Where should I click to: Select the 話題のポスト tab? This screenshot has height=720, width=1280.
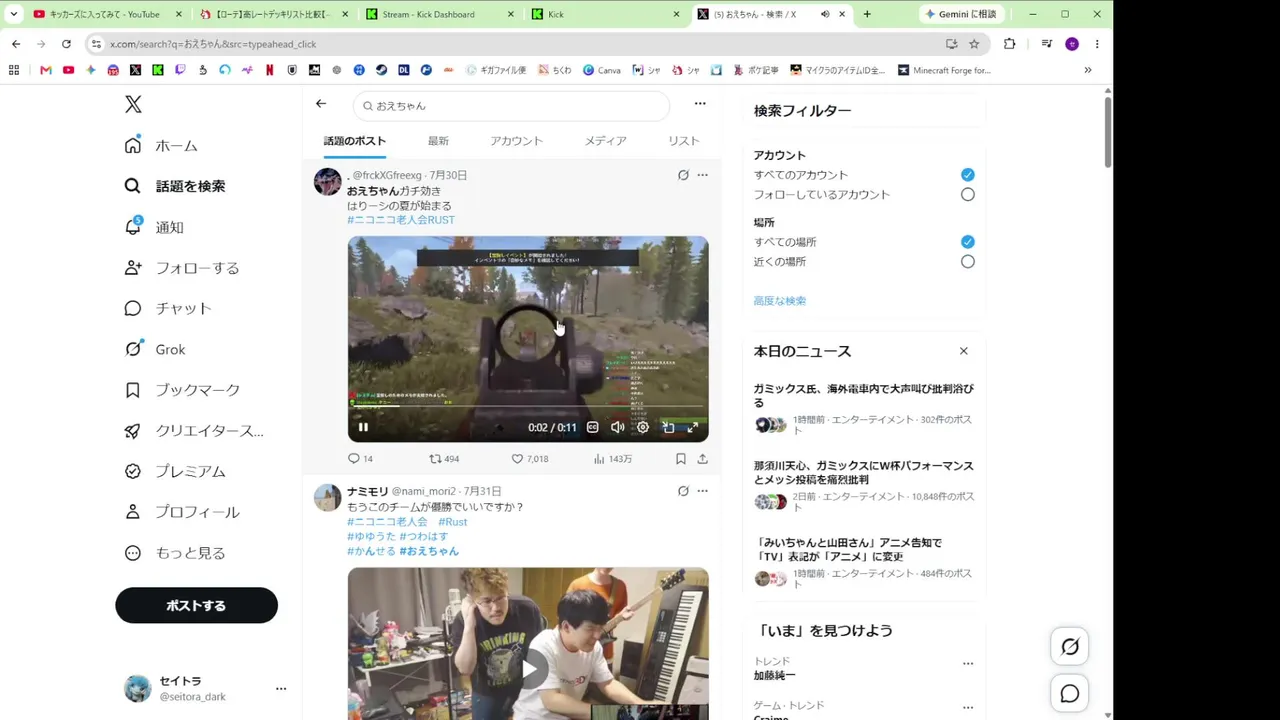354,141
